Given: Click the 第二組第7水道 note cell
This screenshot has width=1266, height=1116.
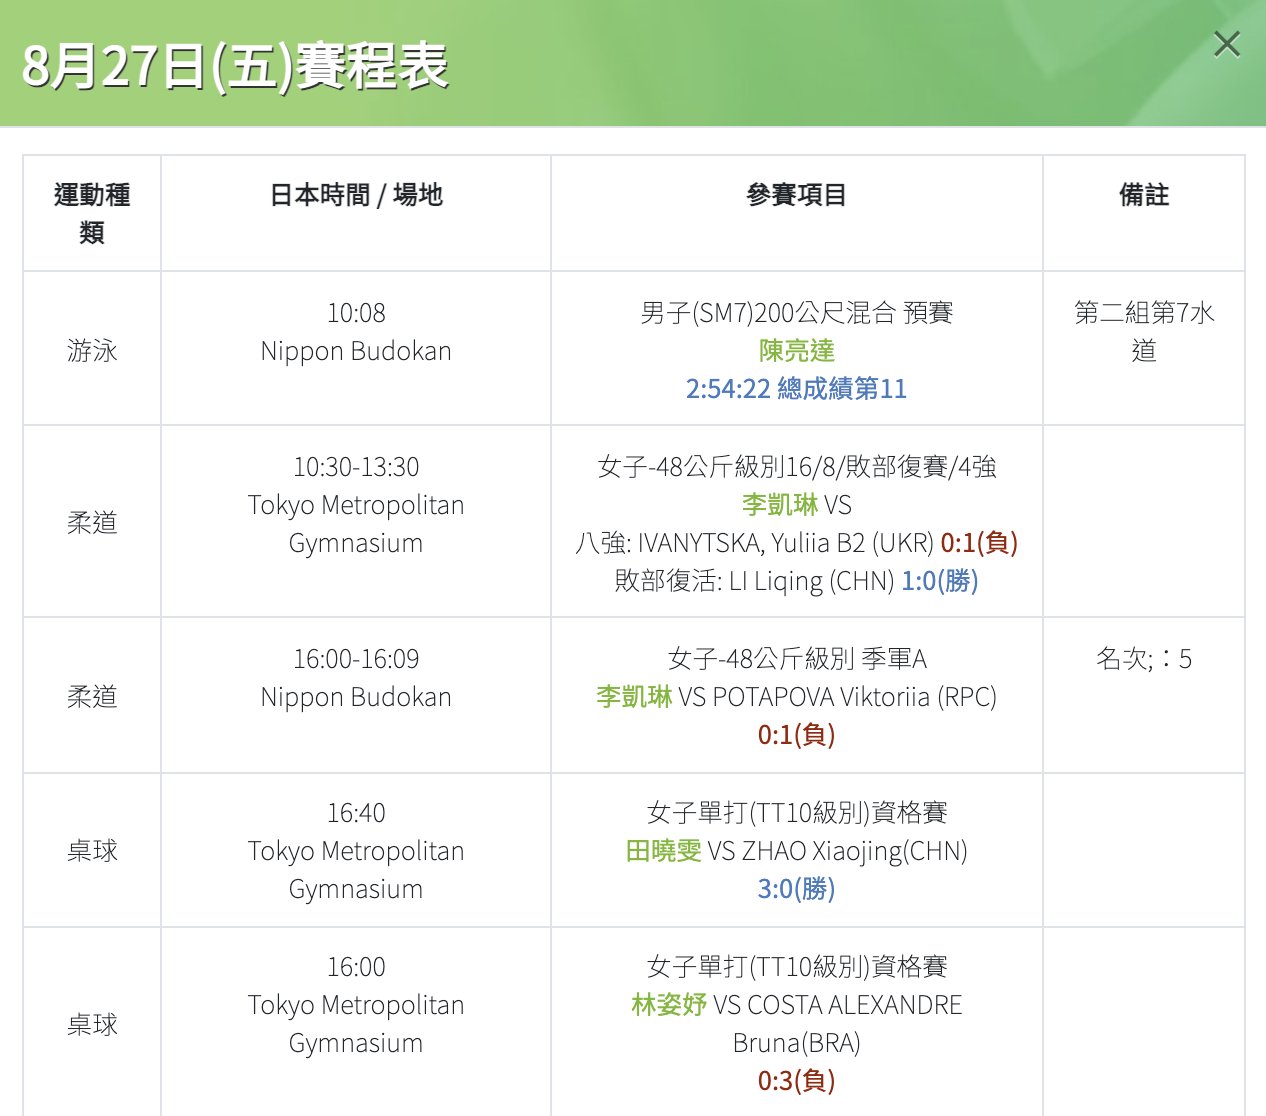Looking at the screenshot, I should pos(1144,332).
